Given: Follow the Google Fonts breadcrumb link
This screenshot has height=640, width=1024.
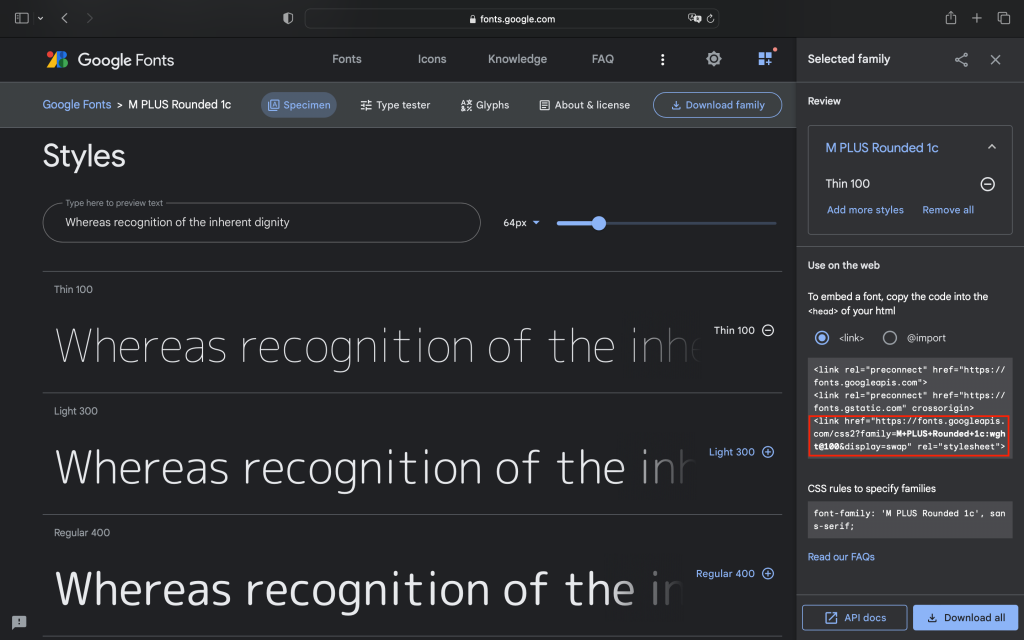Looking at the screenshot, I should pyautogui.click(x=76, y=104).
